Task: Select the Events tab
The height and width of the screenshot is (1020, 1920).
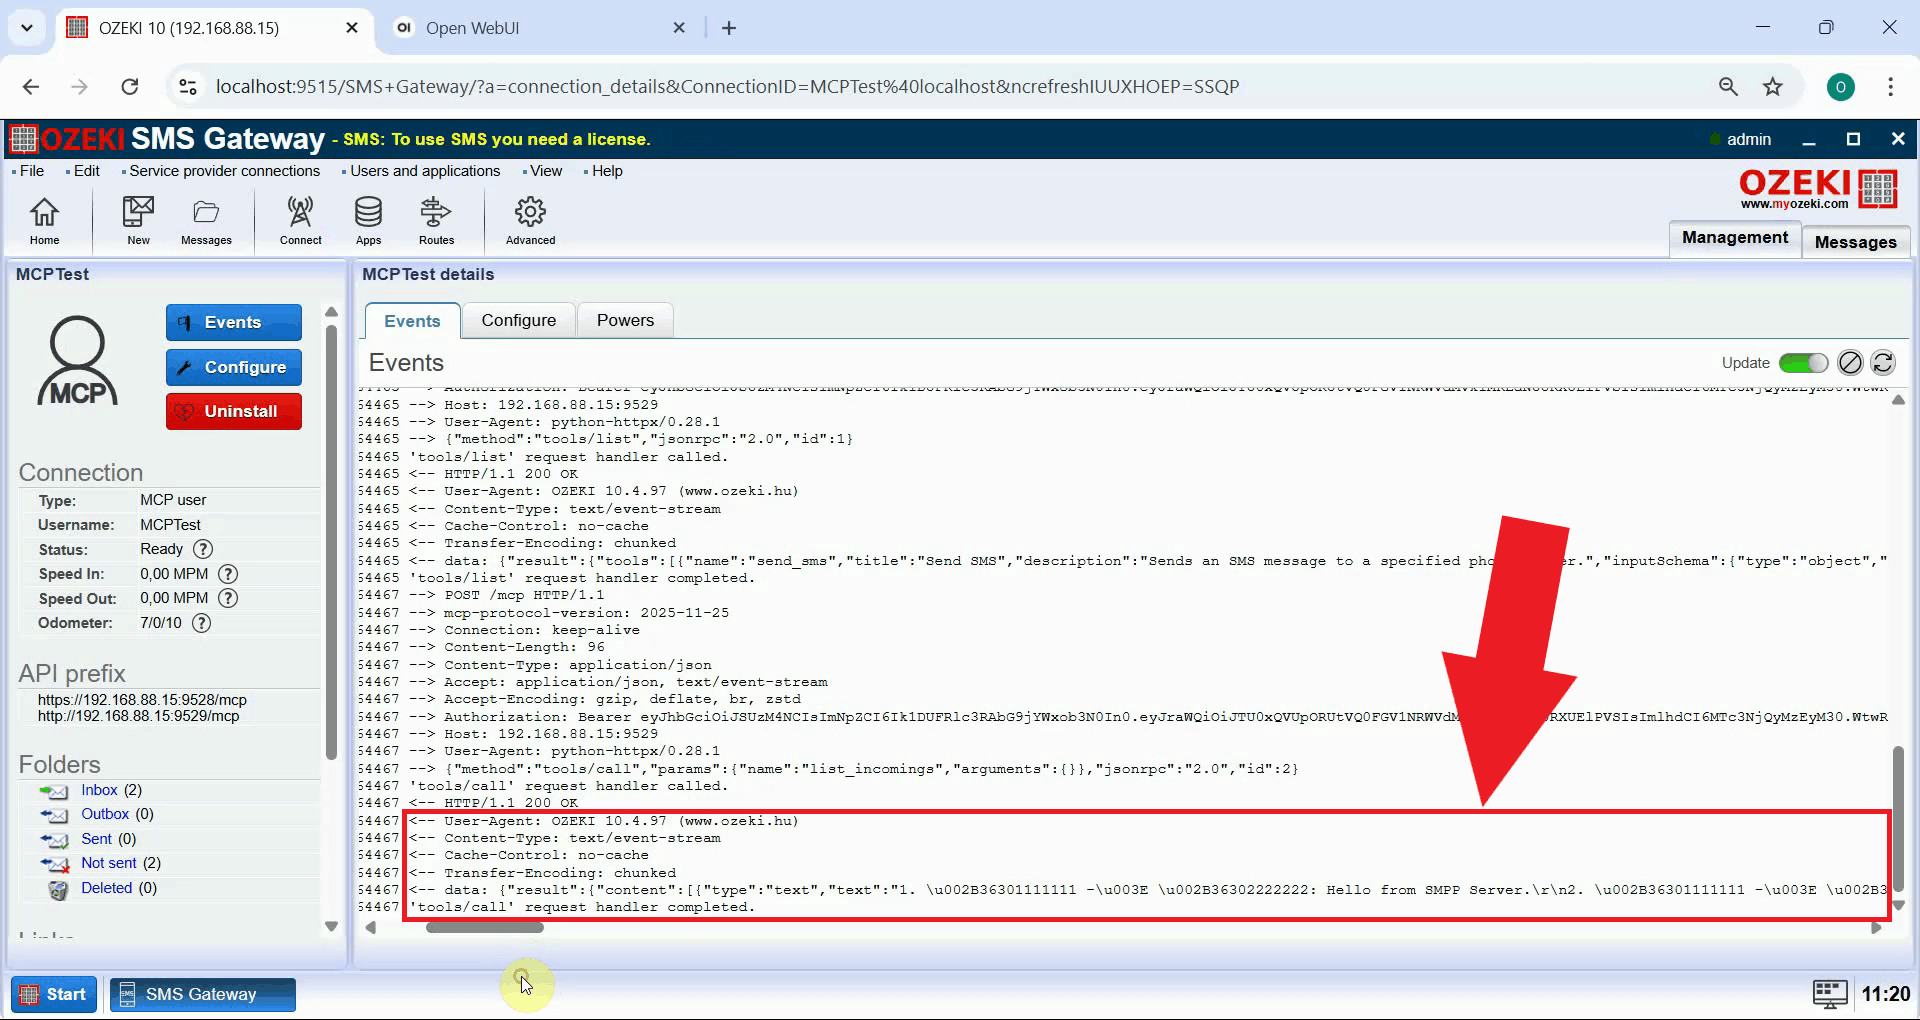Action: tap(412, 321)
